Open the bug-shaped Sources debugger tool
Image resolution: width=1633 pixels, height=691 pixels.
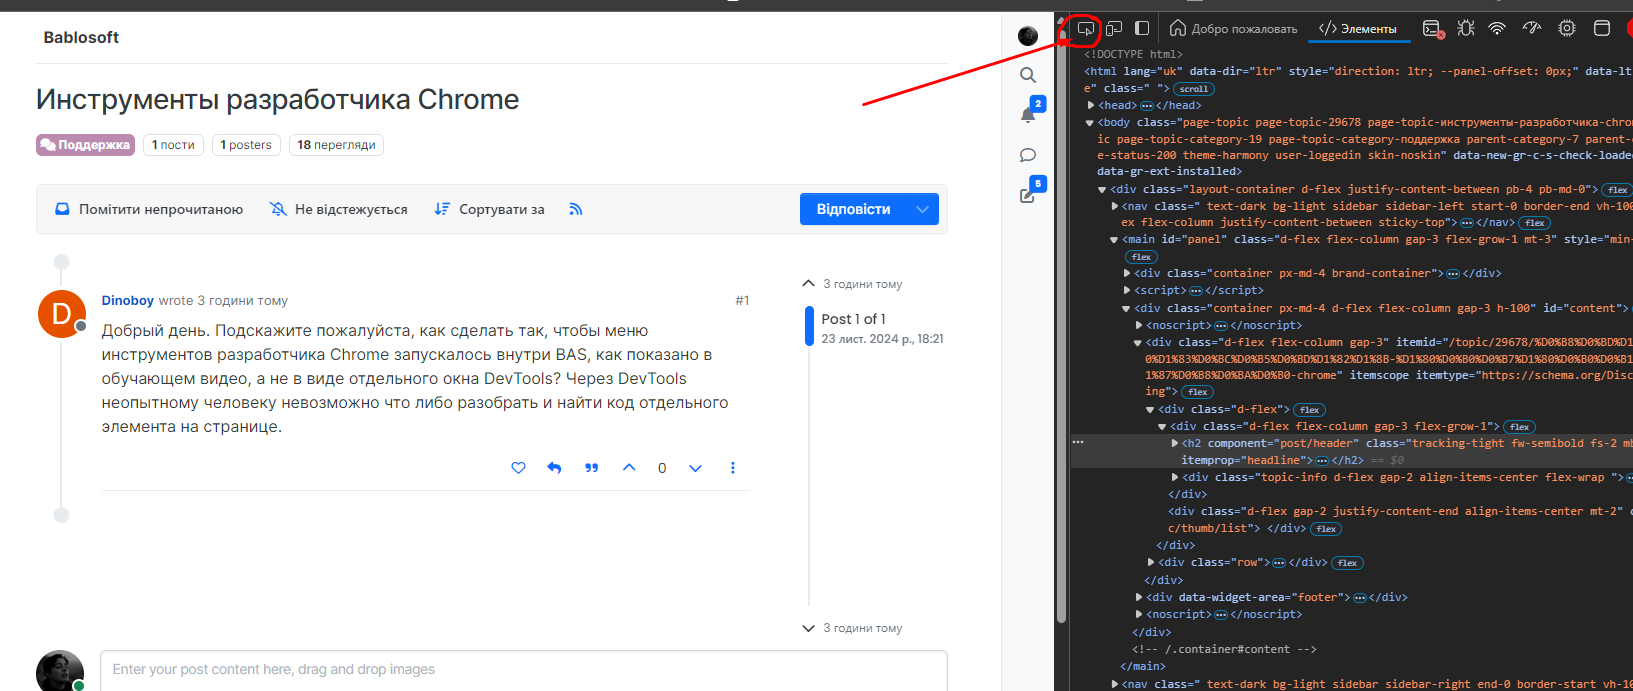1465,29
